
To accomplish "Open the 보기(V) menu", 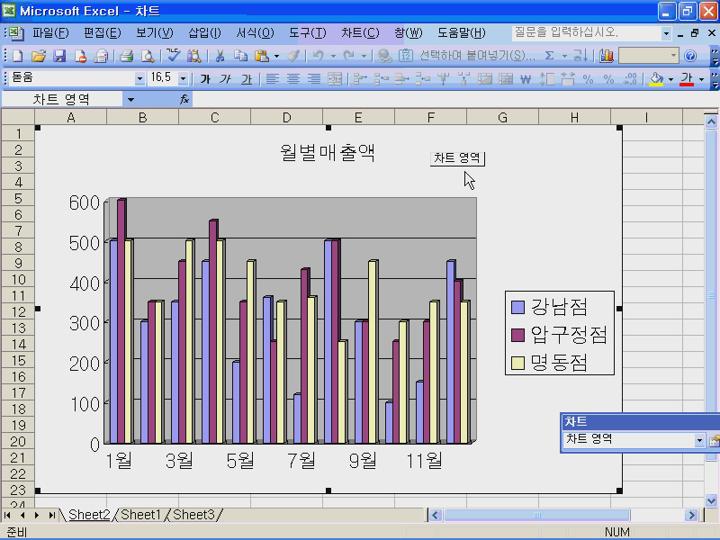I will [x=155, y=33].
